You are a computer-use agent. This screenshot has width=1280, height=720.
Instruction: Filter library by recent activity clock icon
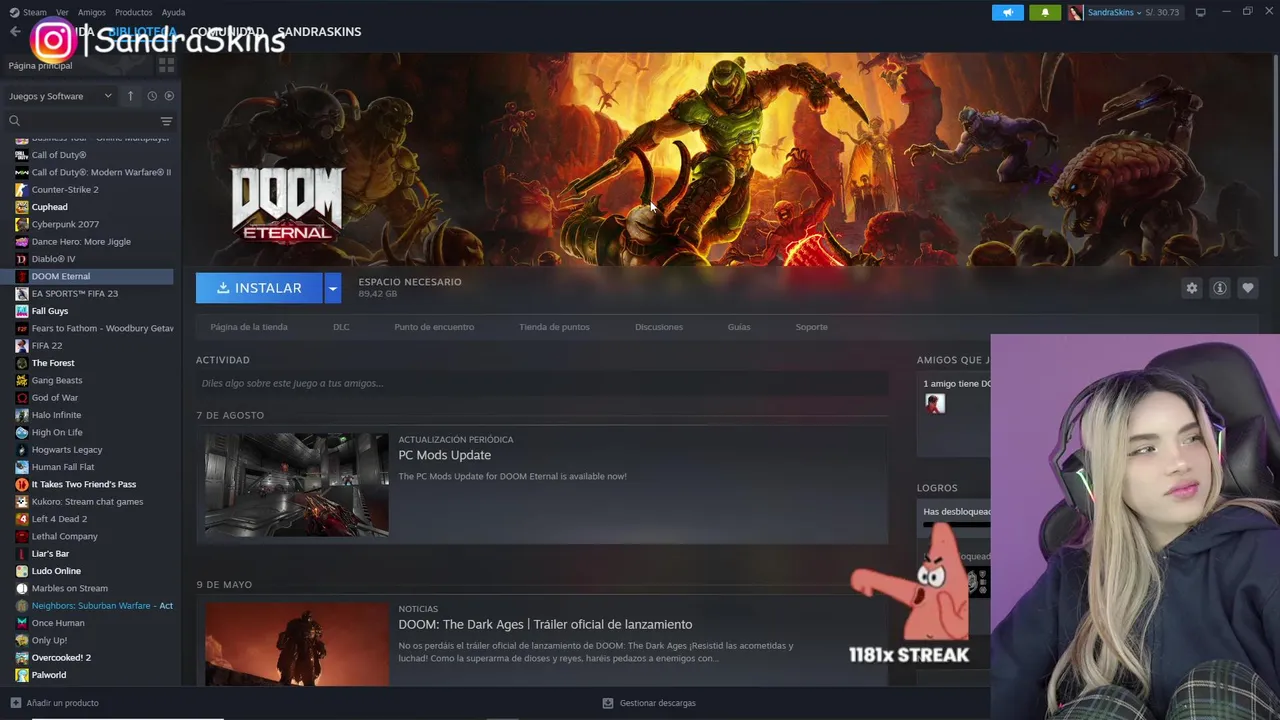click(152, 96)
